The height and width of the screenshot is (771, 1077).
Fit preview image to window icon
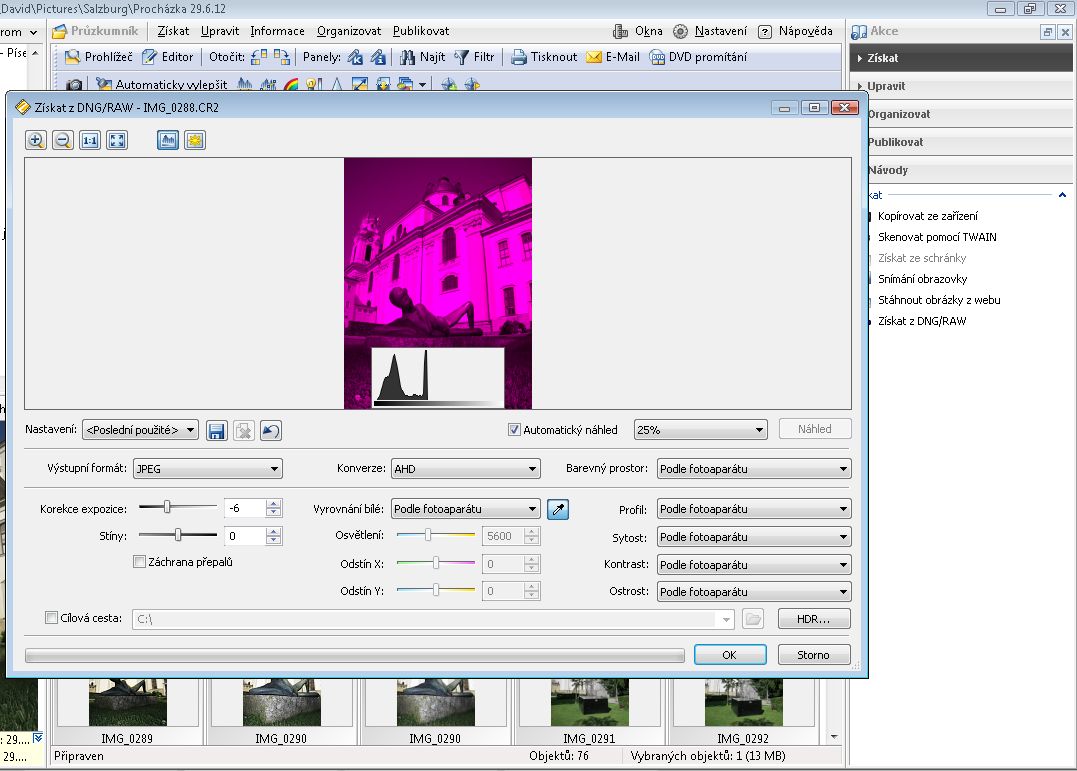117,141
